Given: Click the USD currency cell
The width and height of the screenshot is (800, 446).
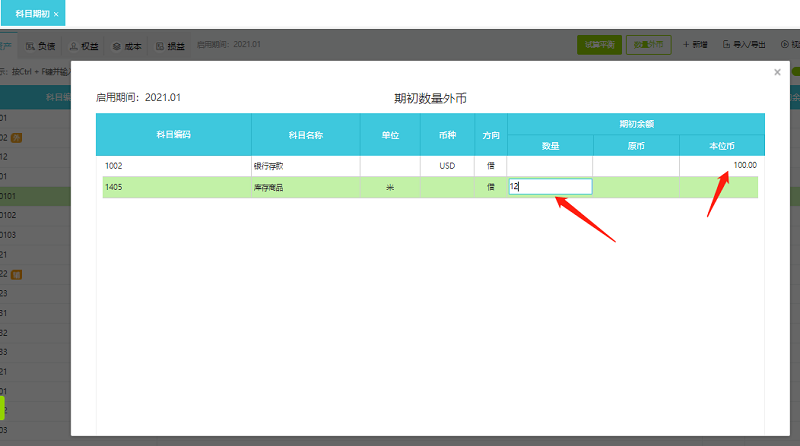Looking at the screenshot, I should pyautogui.click(x=447, y=166).
